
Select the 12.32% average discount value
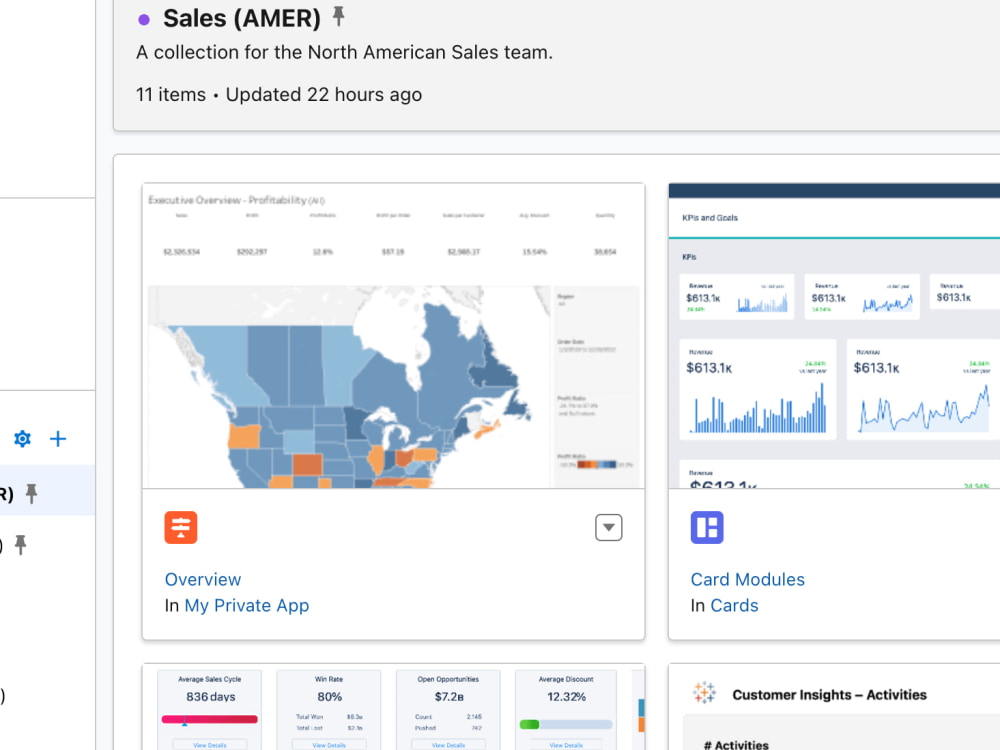coord(566,697)
